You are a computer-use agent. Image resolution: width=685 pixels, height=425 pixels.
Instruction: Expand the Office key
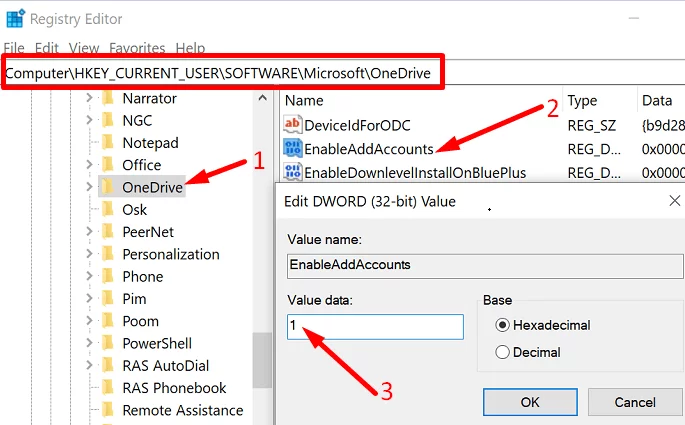pyautogui.click(x=89, y=165)
